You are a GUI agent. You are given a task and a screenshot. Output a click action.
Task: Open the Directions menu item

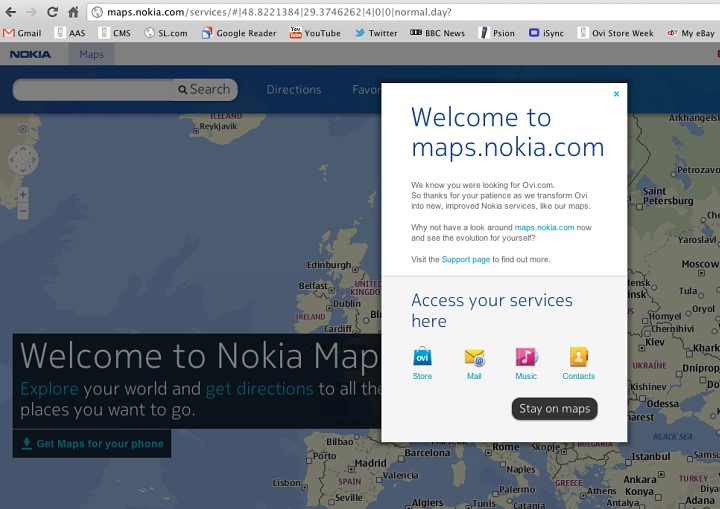click(x=293, y=89)
